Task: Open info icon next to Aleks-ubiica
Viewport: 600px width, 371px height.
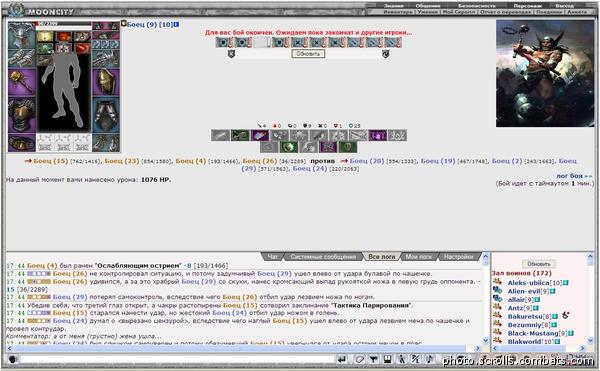Action: tap(566, 283)
